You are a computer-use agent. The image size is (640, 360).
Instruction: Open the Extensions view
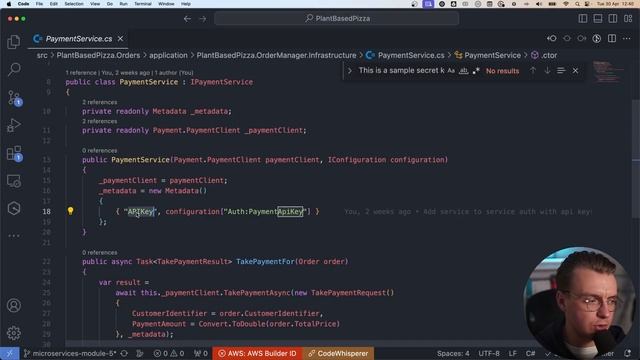[x=14, y=153]
